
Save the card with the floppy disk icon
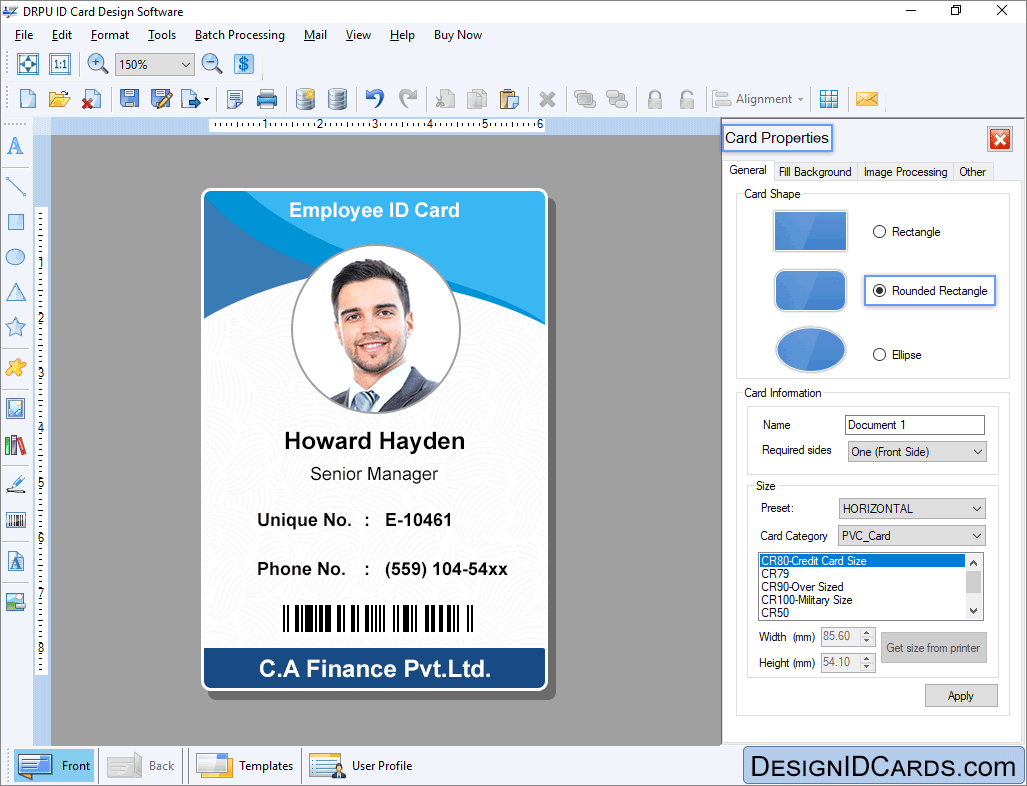[129, 99]
